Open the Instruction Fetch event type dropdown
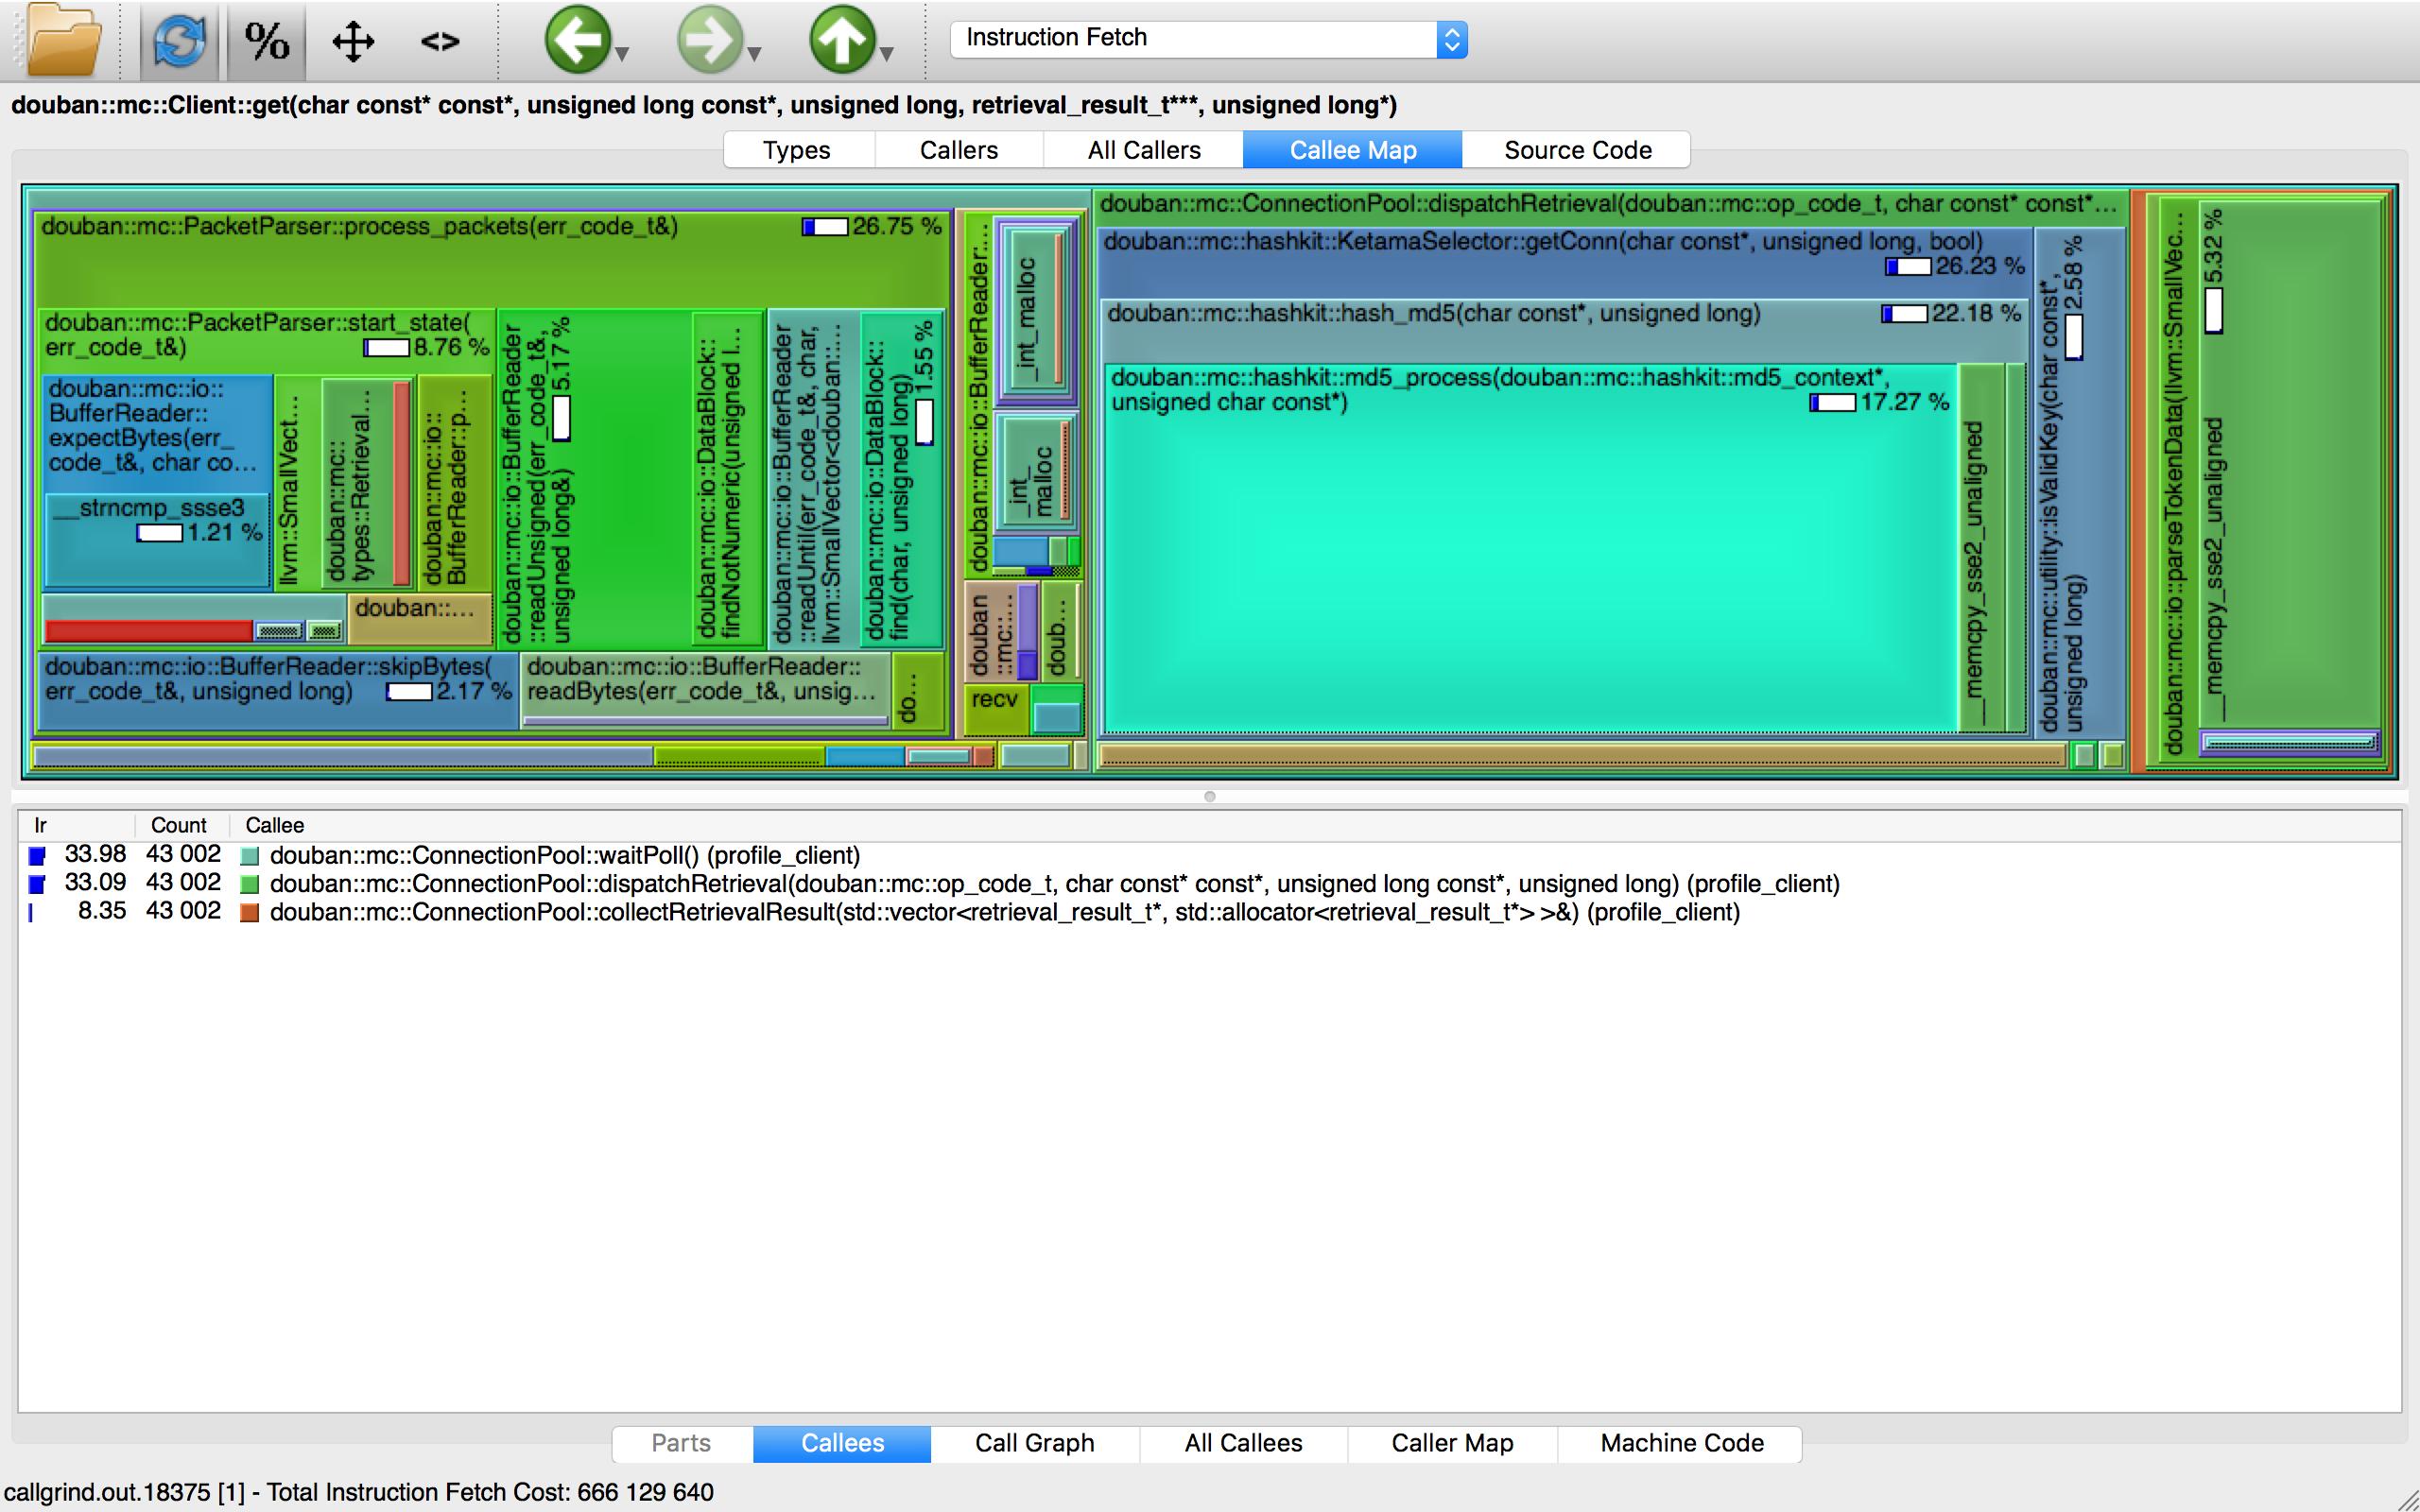2420x1512 pixels. [1451, 40]
